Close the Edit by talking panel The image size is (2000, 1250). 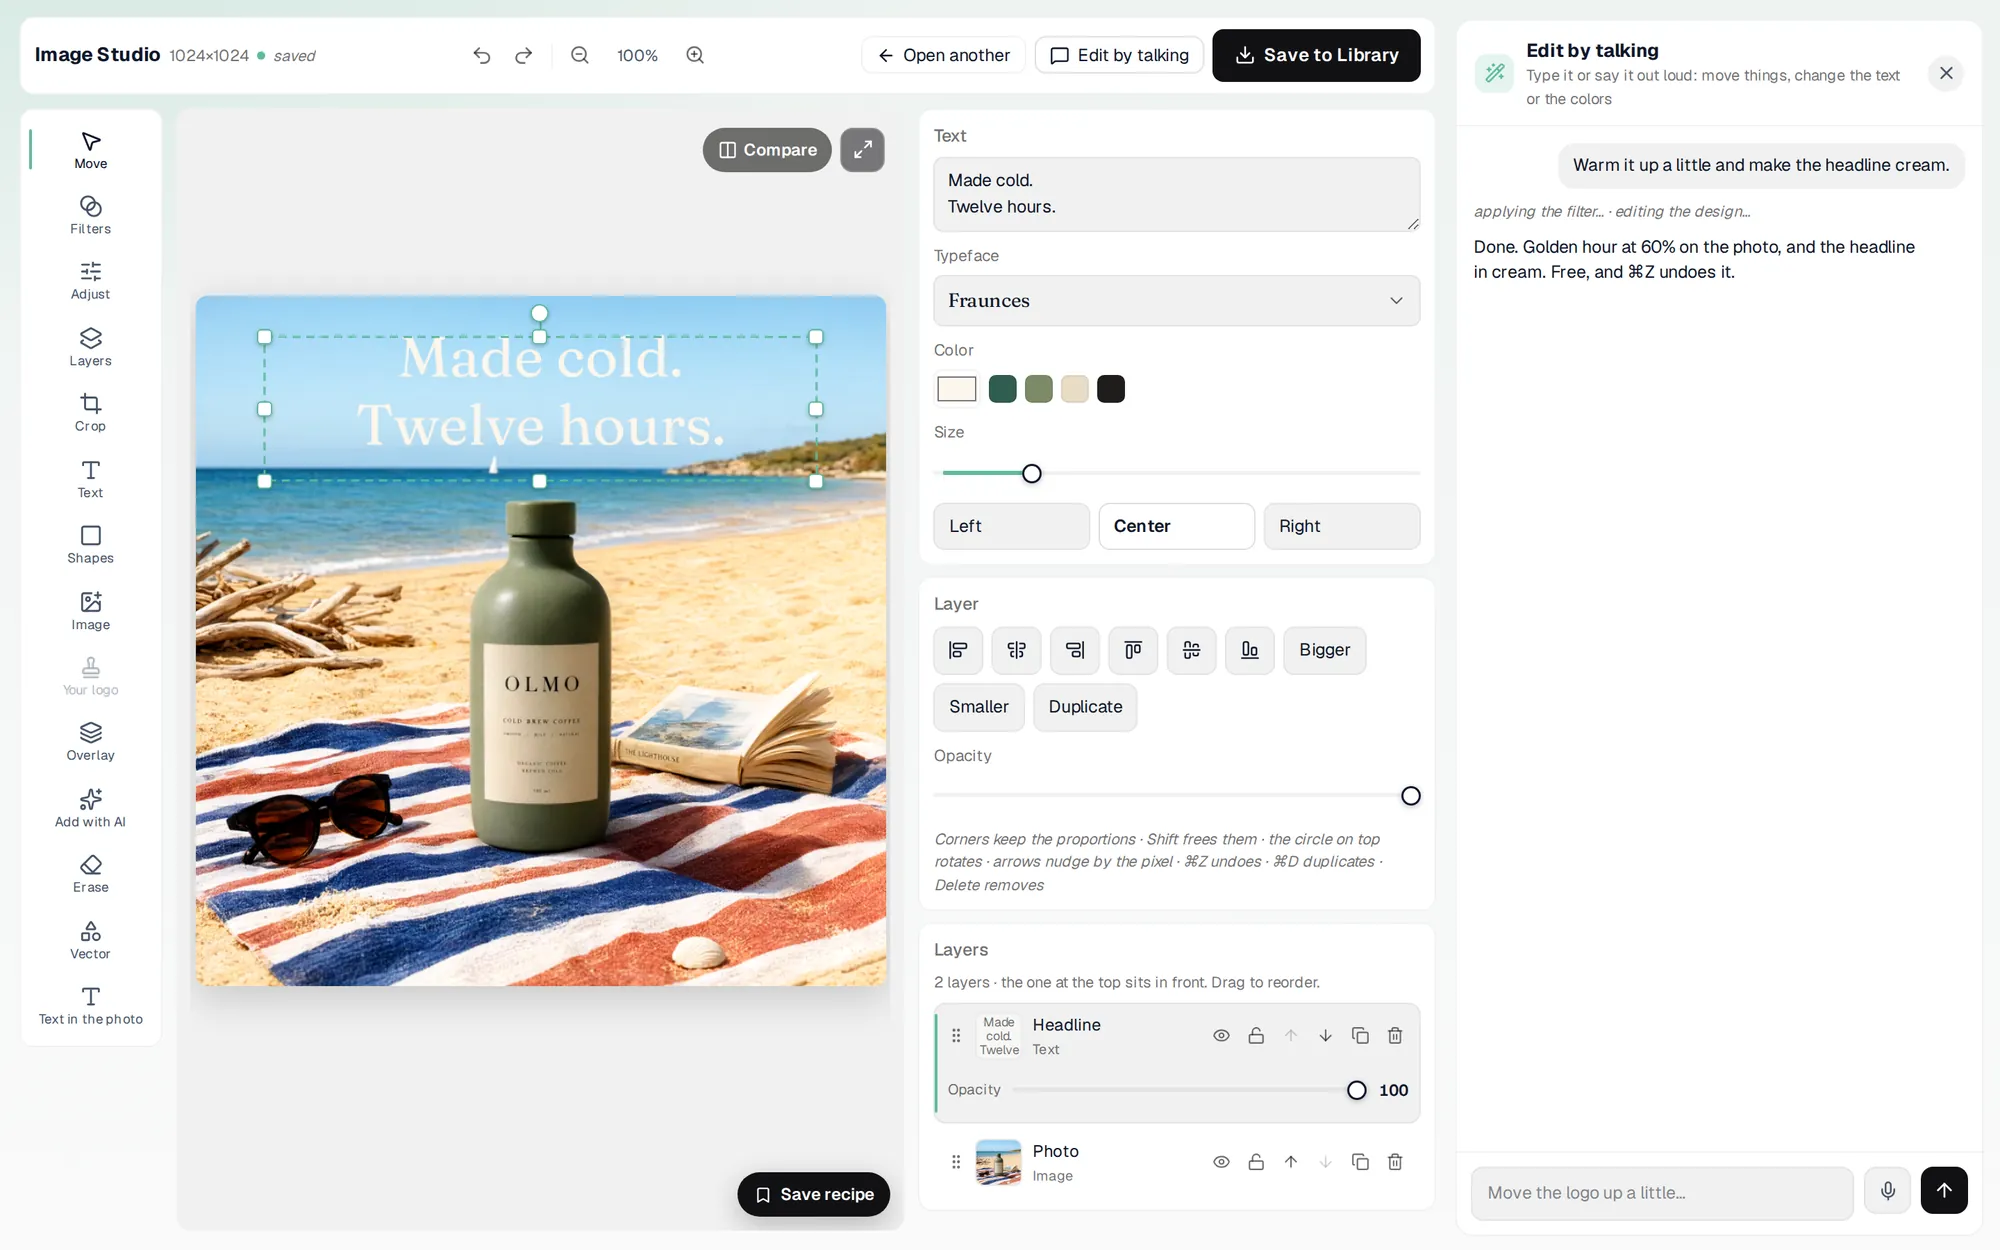(1945, 73)
